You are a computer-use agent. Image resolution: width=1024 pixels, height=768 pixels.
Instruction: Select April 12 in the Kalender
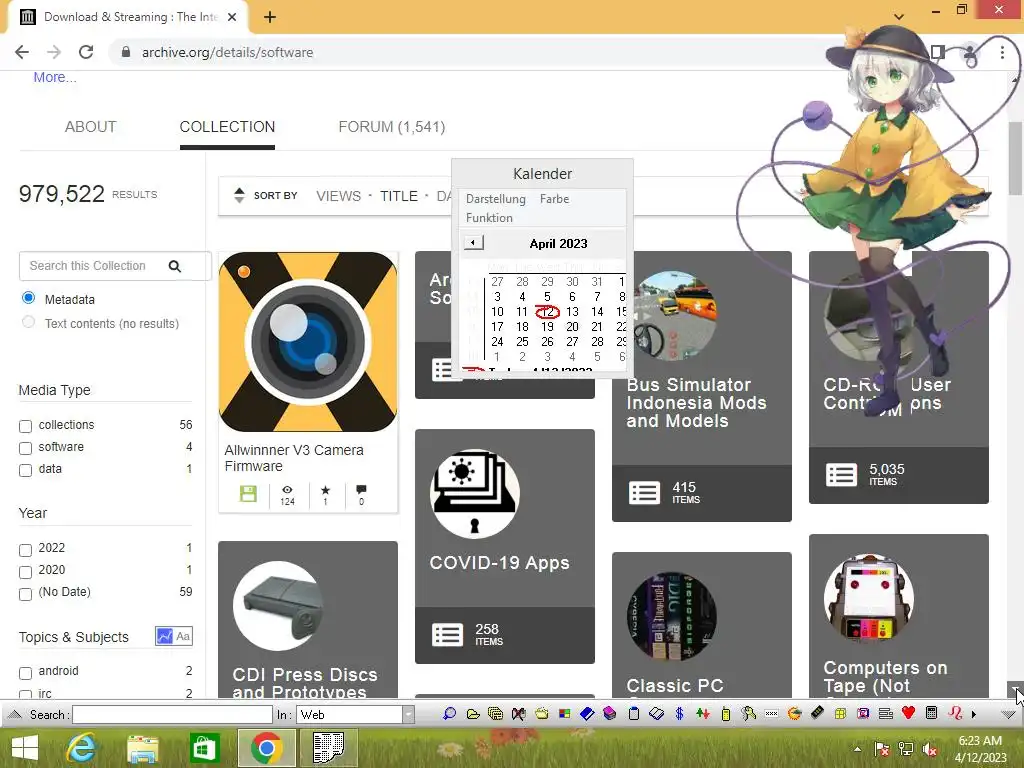[547, 312]
